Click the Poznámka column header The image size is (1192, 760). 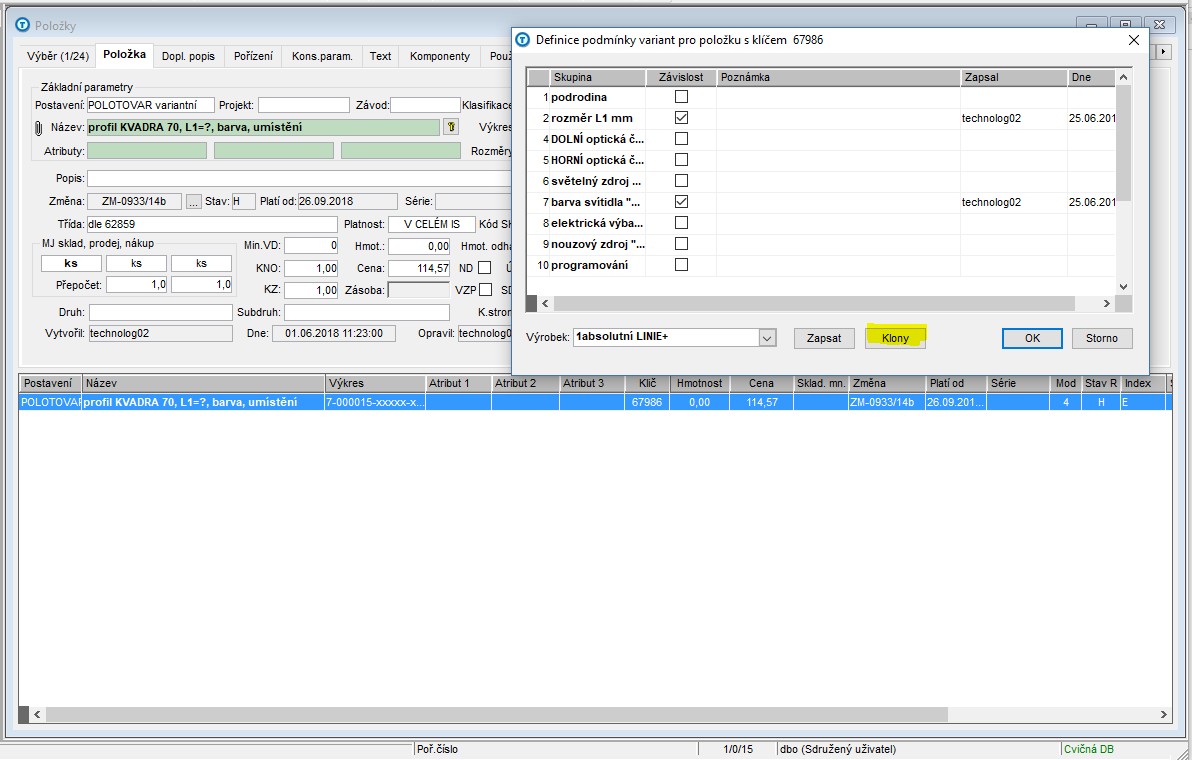(x=839, y=77)
